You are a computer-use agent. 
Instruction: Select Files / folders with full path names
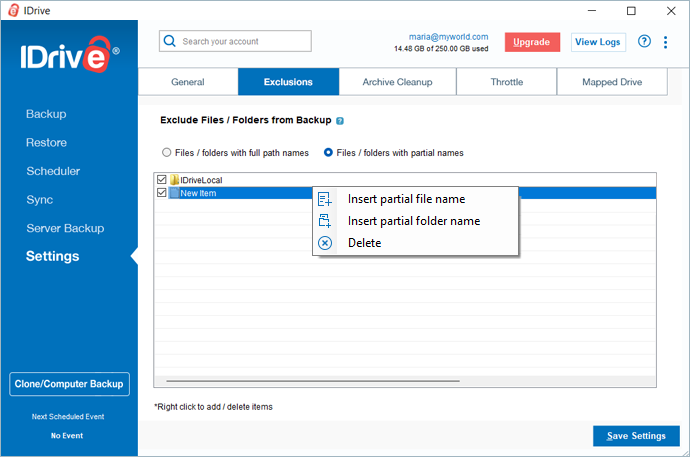tap(167, 153)
